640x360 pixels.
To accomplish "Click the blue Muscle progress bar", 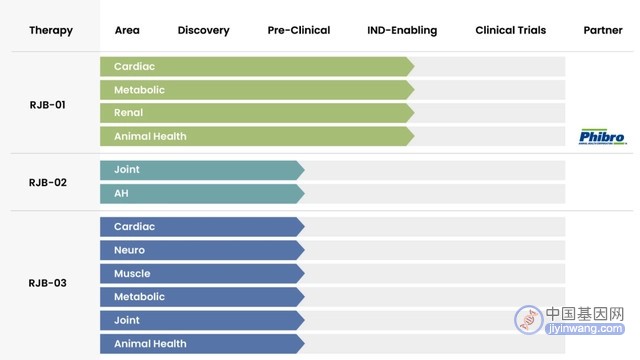I will (202, 273).
